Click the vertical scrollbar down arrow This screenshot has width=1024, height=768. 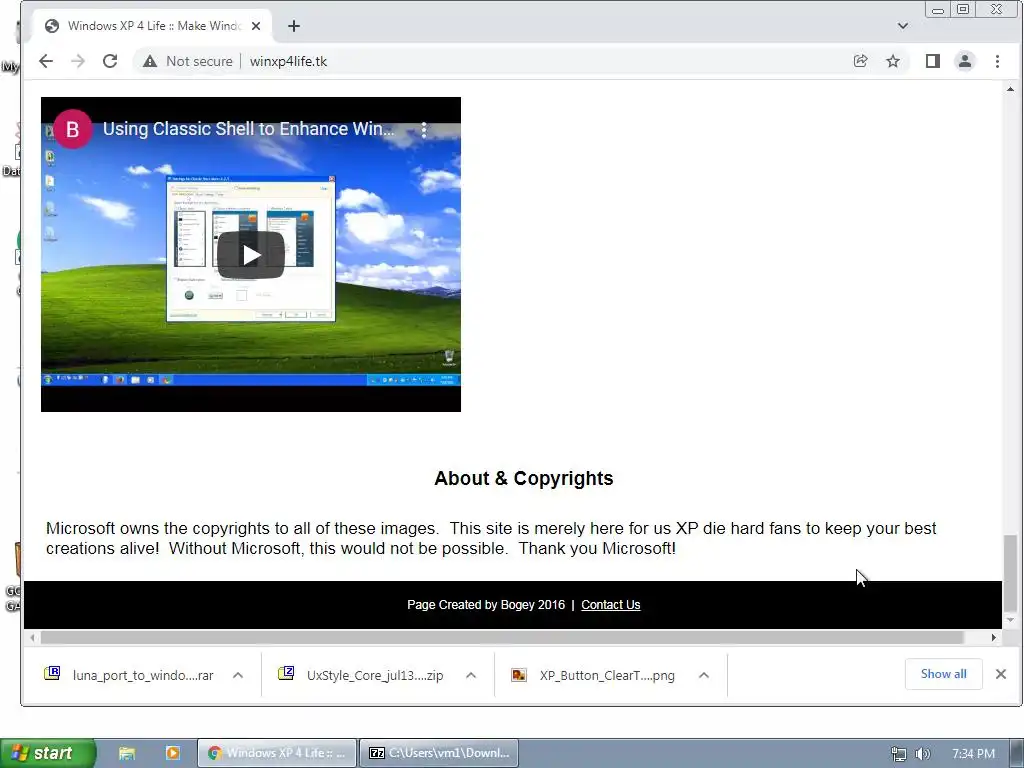click(1010, 620)
